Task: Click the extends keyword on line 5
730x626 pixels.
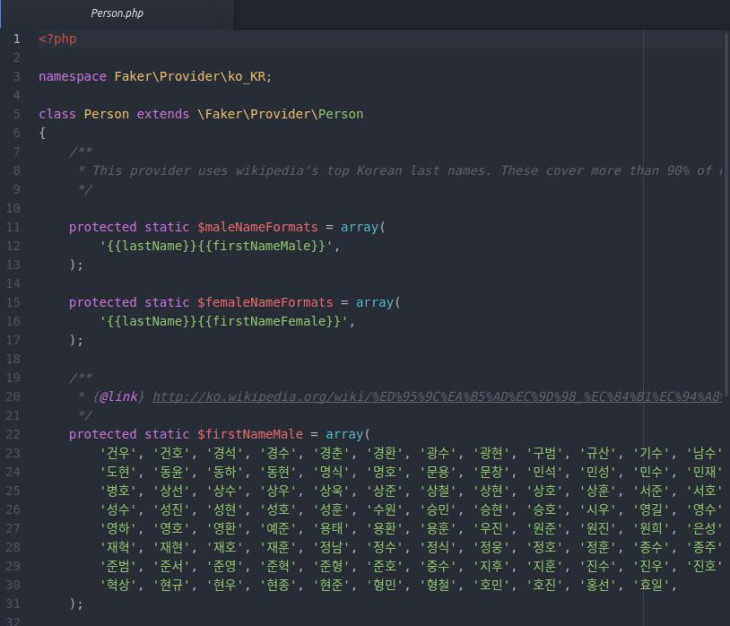Action: [x=162, y=114]
